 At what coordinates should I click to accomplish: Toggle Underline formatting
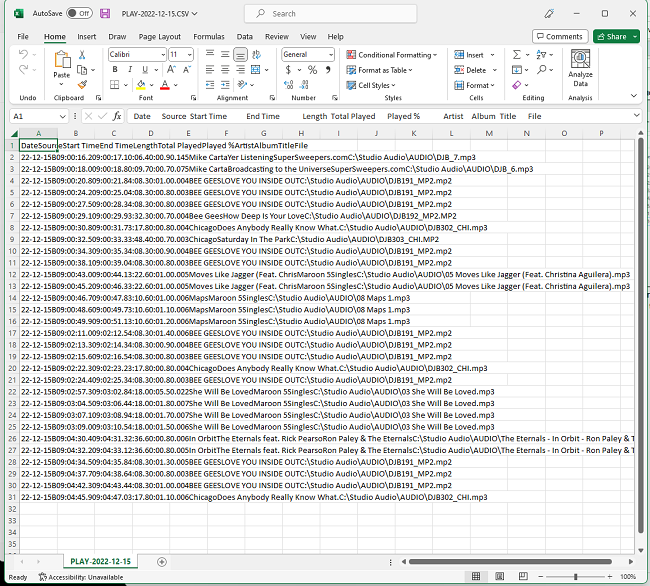[x=145, y=70]
